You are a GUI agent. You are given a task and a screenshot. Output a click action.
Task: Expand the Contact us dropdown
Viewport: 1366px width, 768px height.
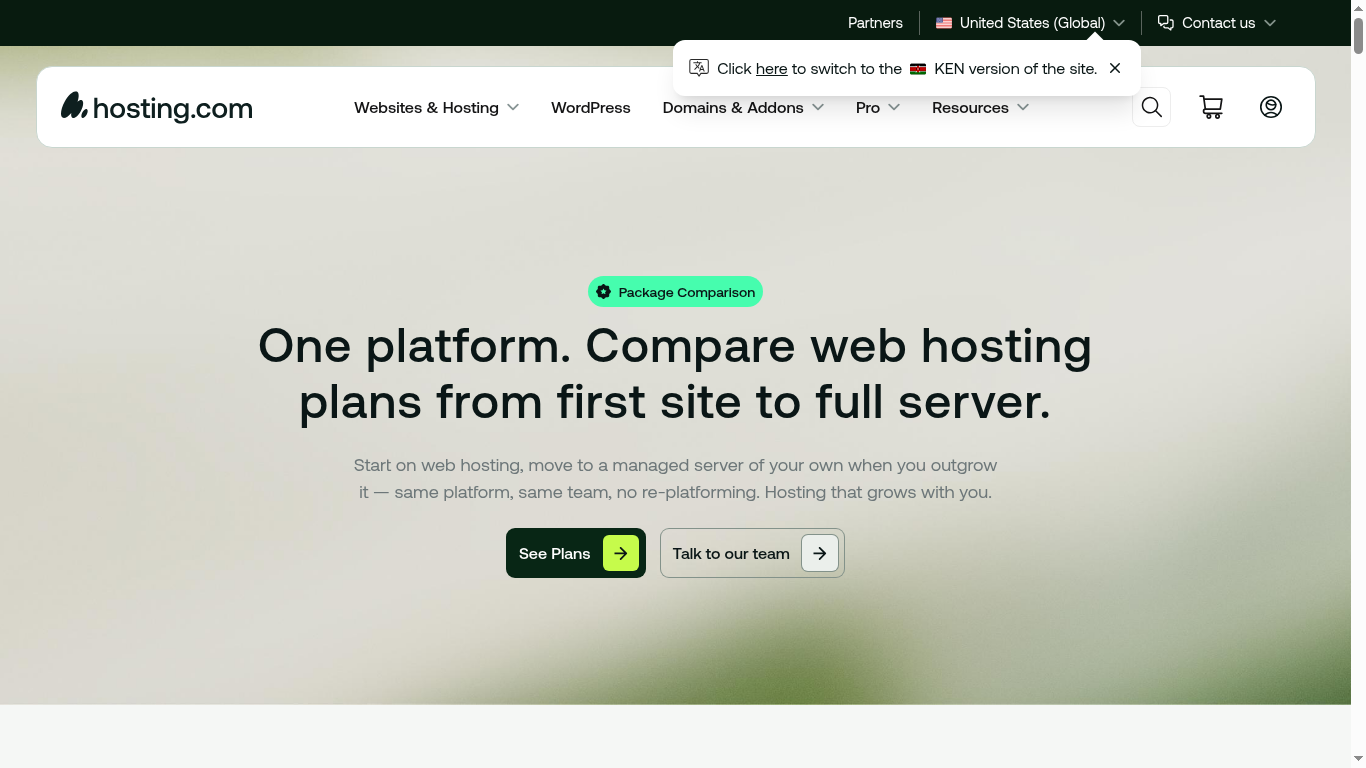point(1217,22)
